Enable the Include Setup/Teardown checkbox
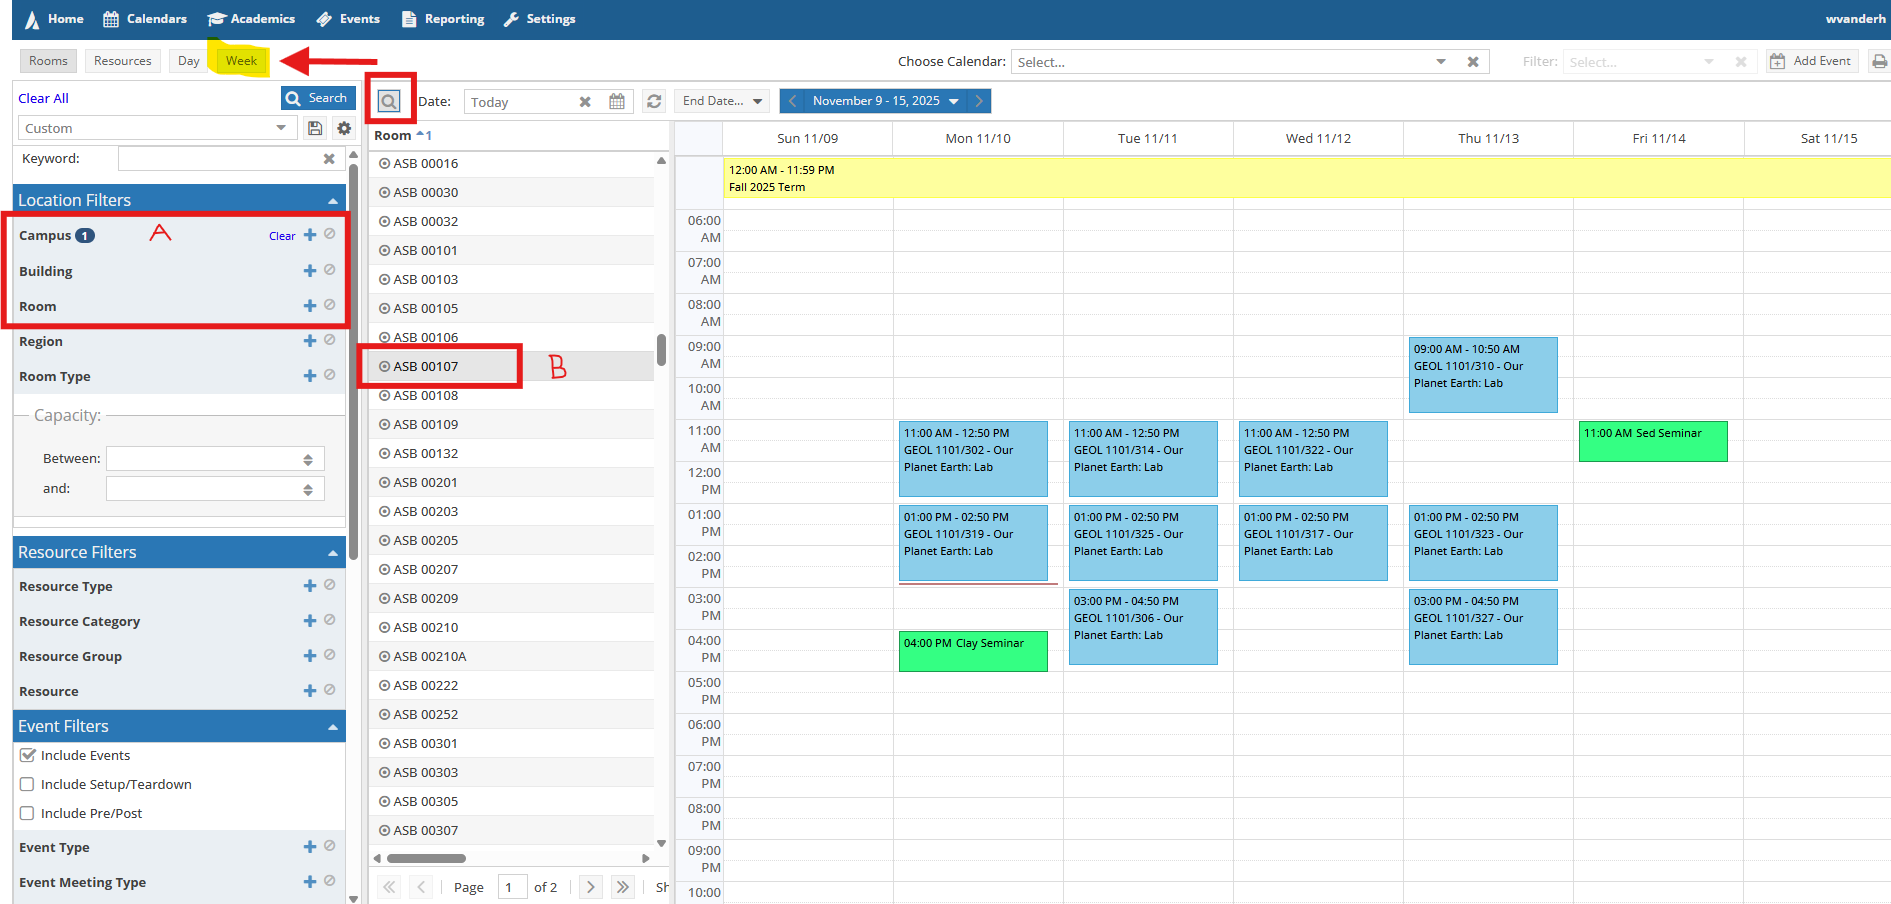1891x904 pixels. (27, 784)
